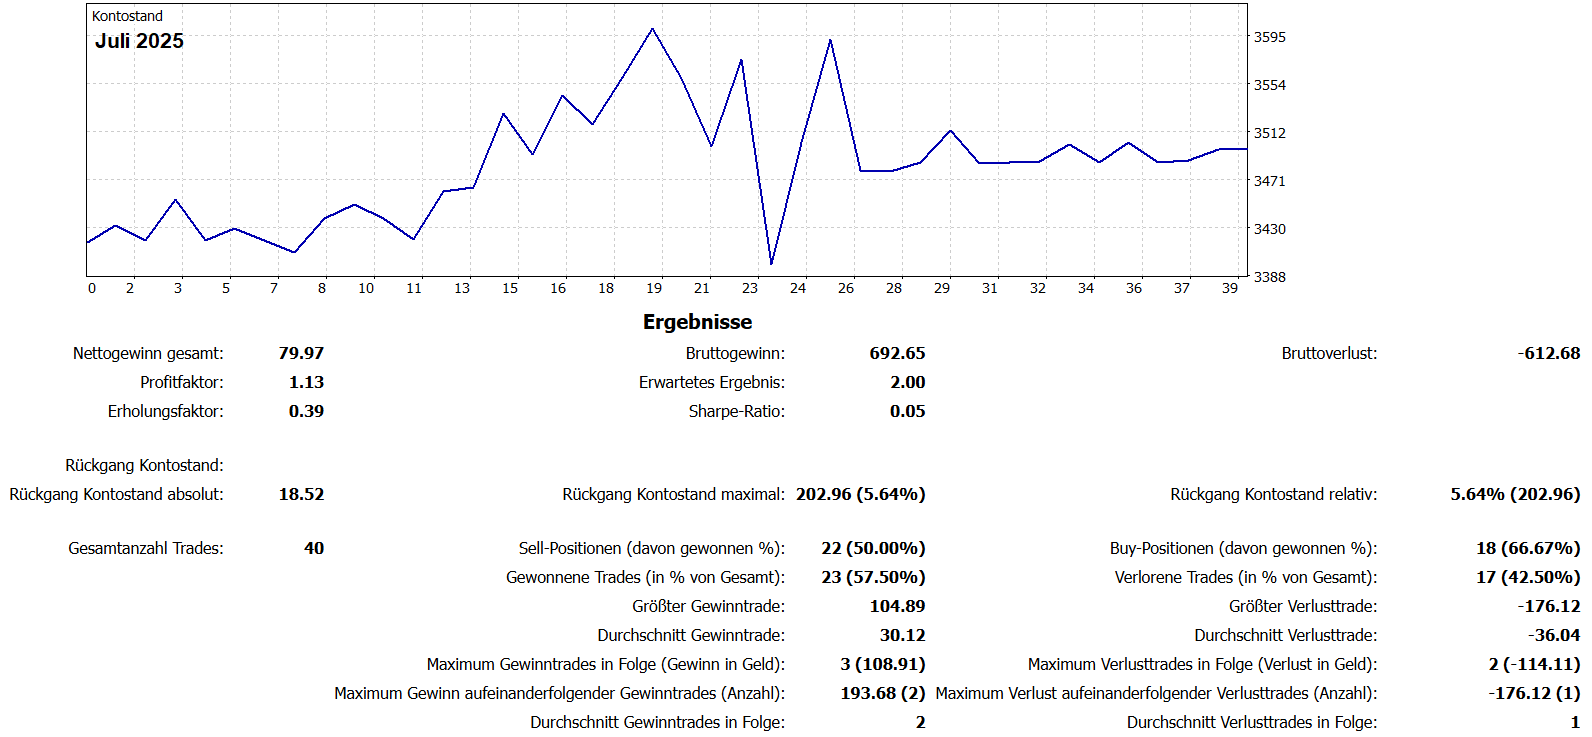Select Durchschnitt Gewinntrade value 30.12
This screenshot has height=737, width=1592.
(902, 635)
